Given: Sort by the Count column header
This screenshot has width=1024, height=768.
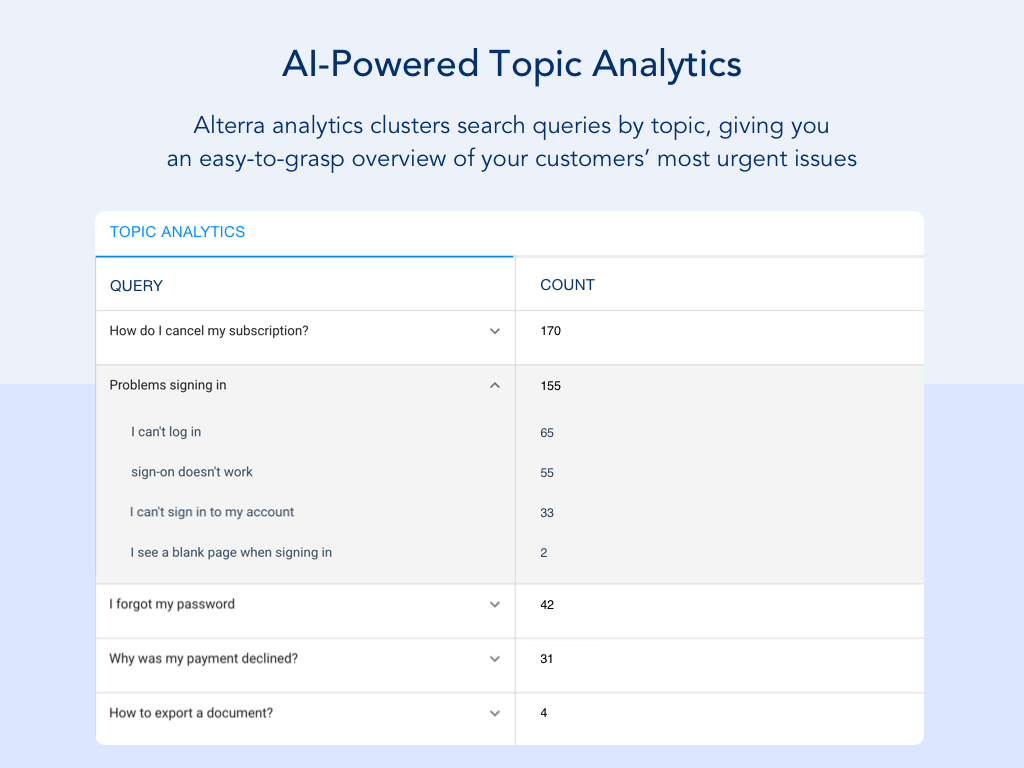Looking at the screenshot, I should [567, 285].
